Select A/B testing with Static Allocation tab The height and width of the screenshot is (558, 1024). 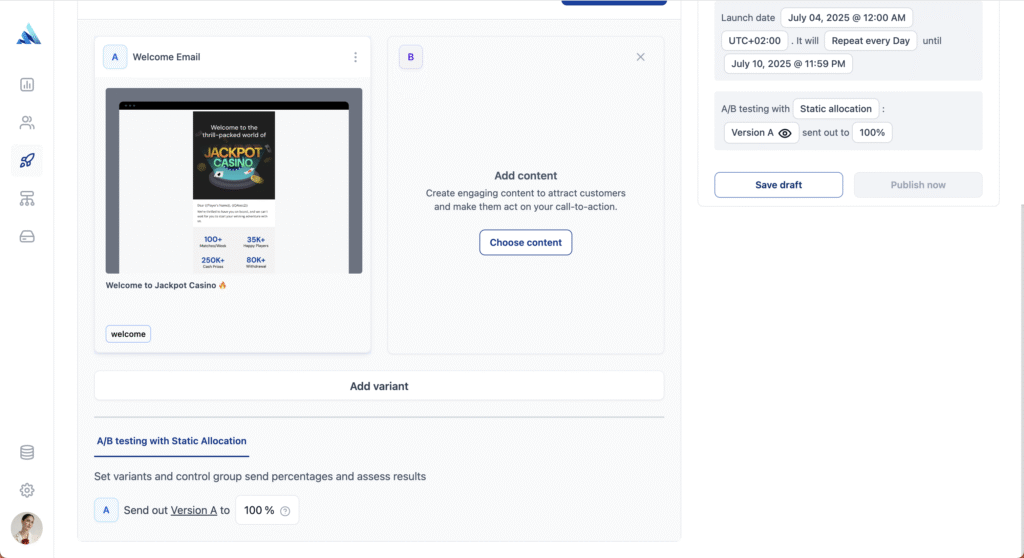172,441
